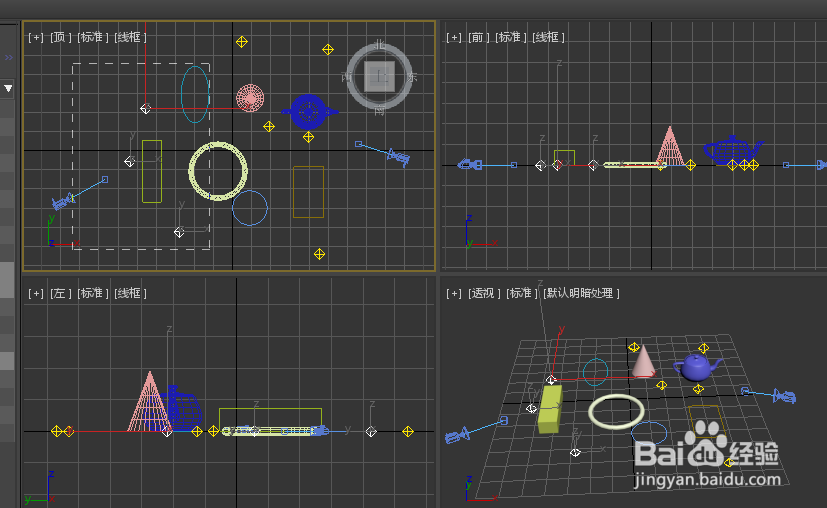The image size is (827, 508).
Task: Click the 东 east label on ViewCube compass
Action: coord(412,77)
